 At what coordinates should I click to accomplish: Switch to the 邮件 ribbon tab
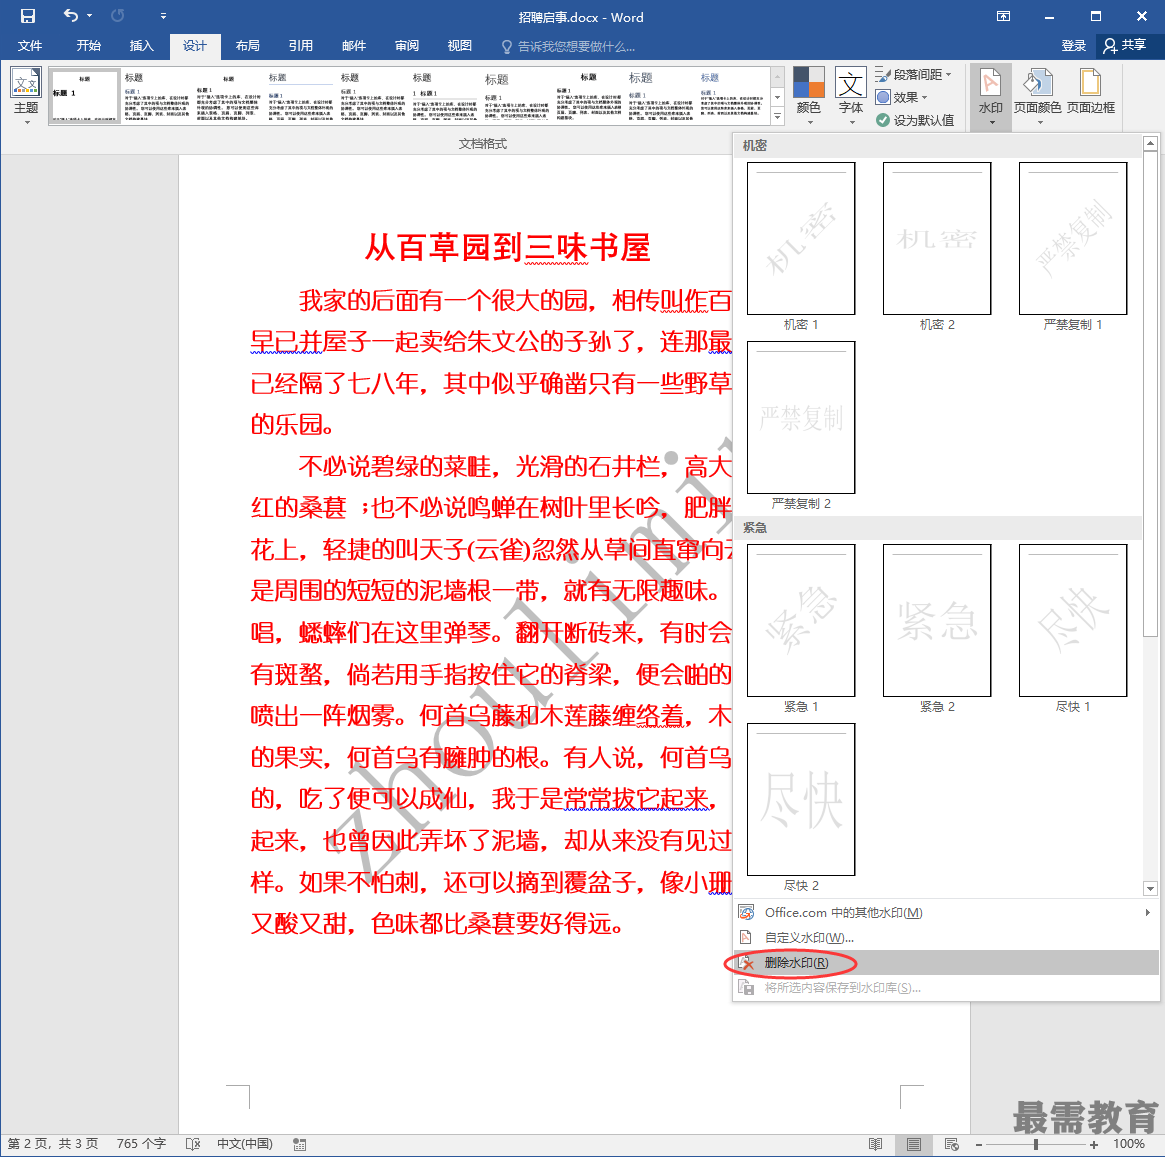click(354, 46)
